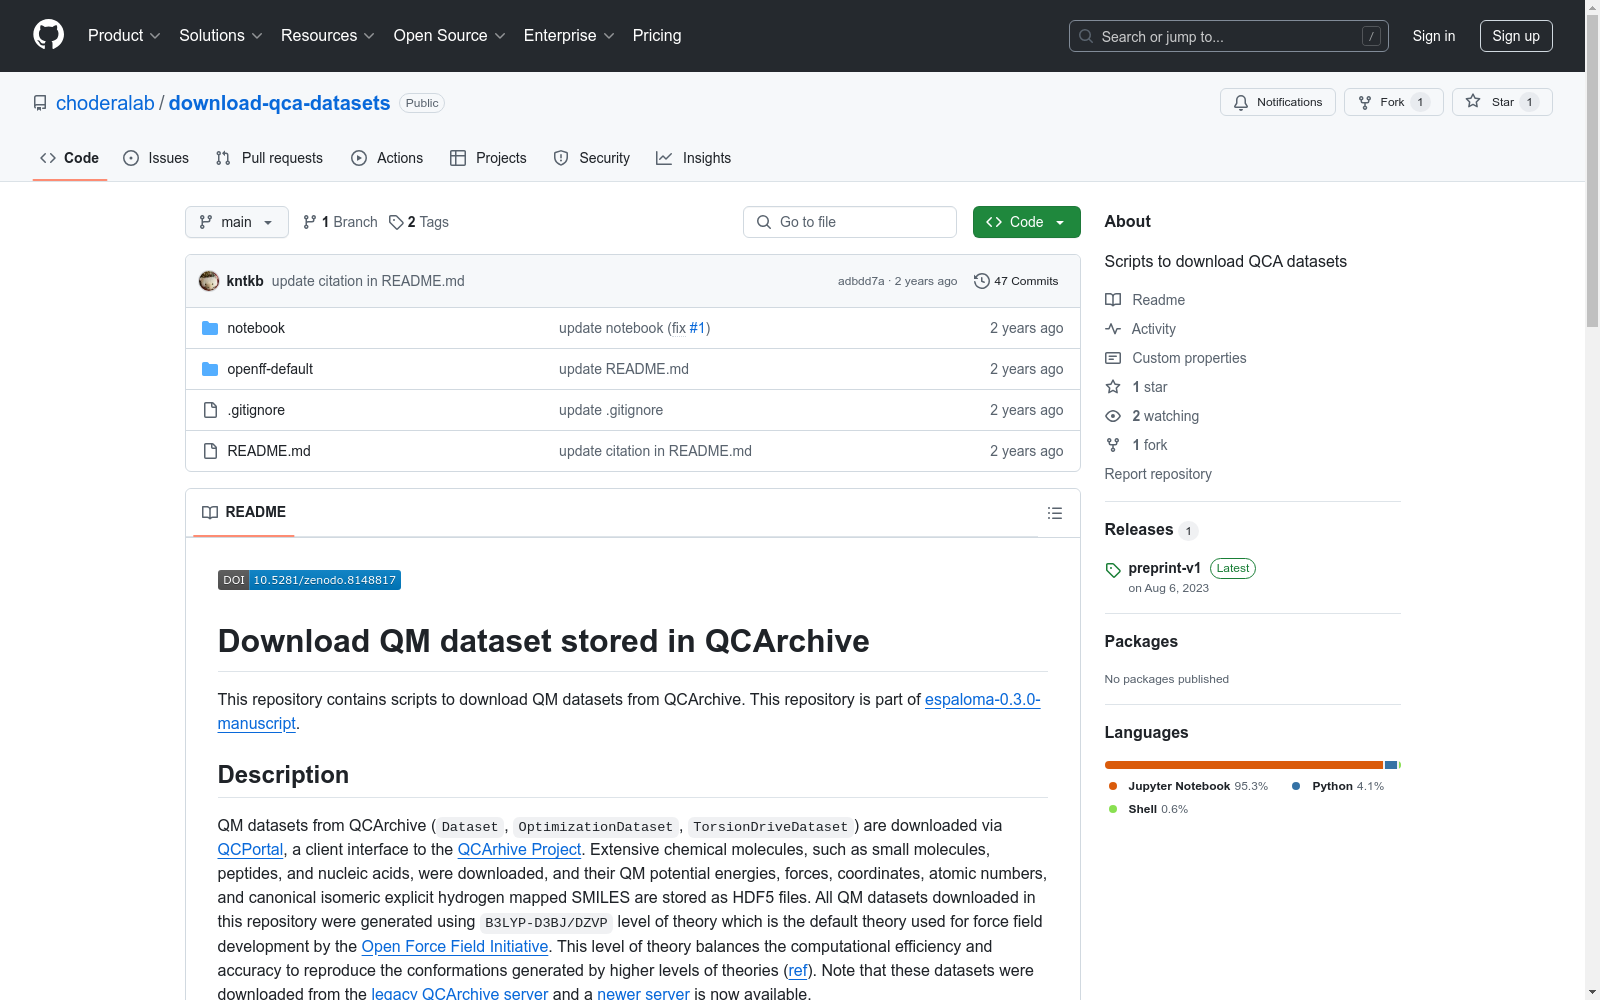Fork this repository
1600x1000 pixels.
point(1394,102)
